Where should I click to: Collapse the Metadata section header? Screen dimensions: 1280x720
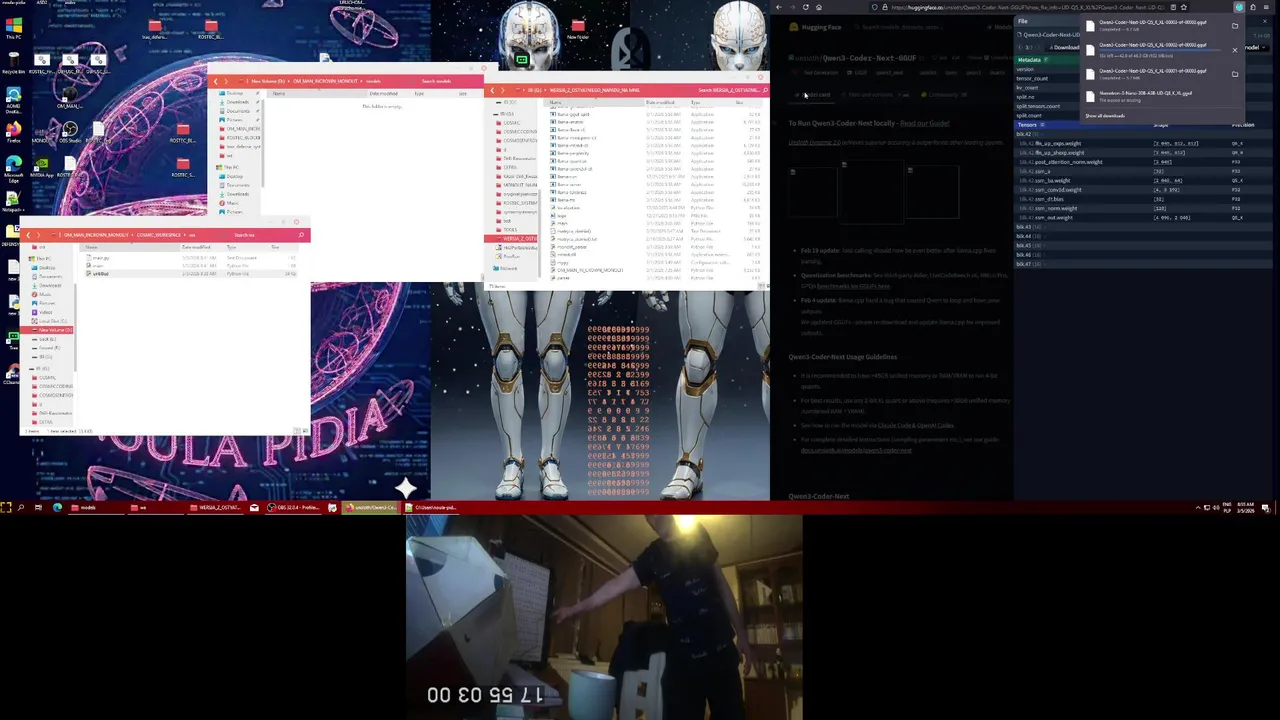point(1033,60)
